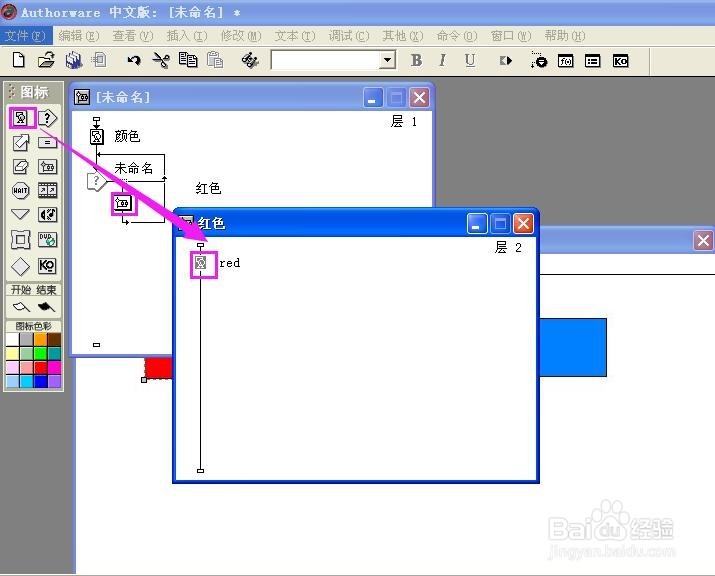This screenshot has height=576, width=715.
Task: Click the Find icon in toolbar
Action: 250,60
